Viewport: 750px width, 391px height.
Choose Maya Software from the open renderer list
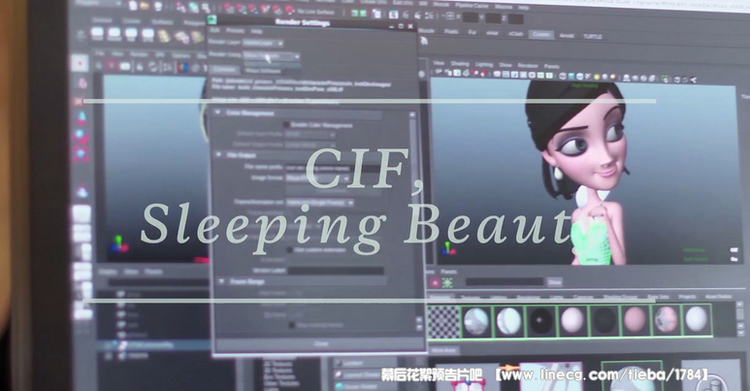point(264,71)
